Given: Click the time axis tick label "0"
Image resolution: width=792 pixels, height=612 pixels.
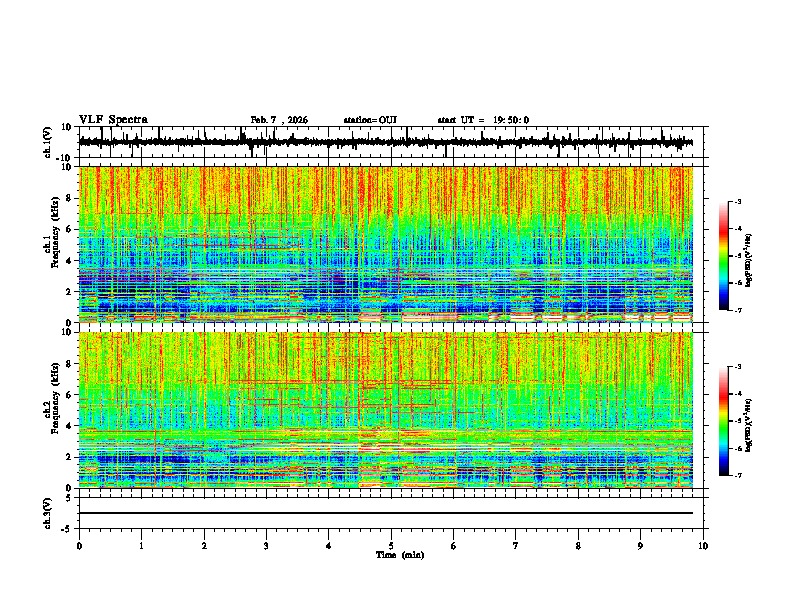Looking at the screenshot, I should coord(79,546).
